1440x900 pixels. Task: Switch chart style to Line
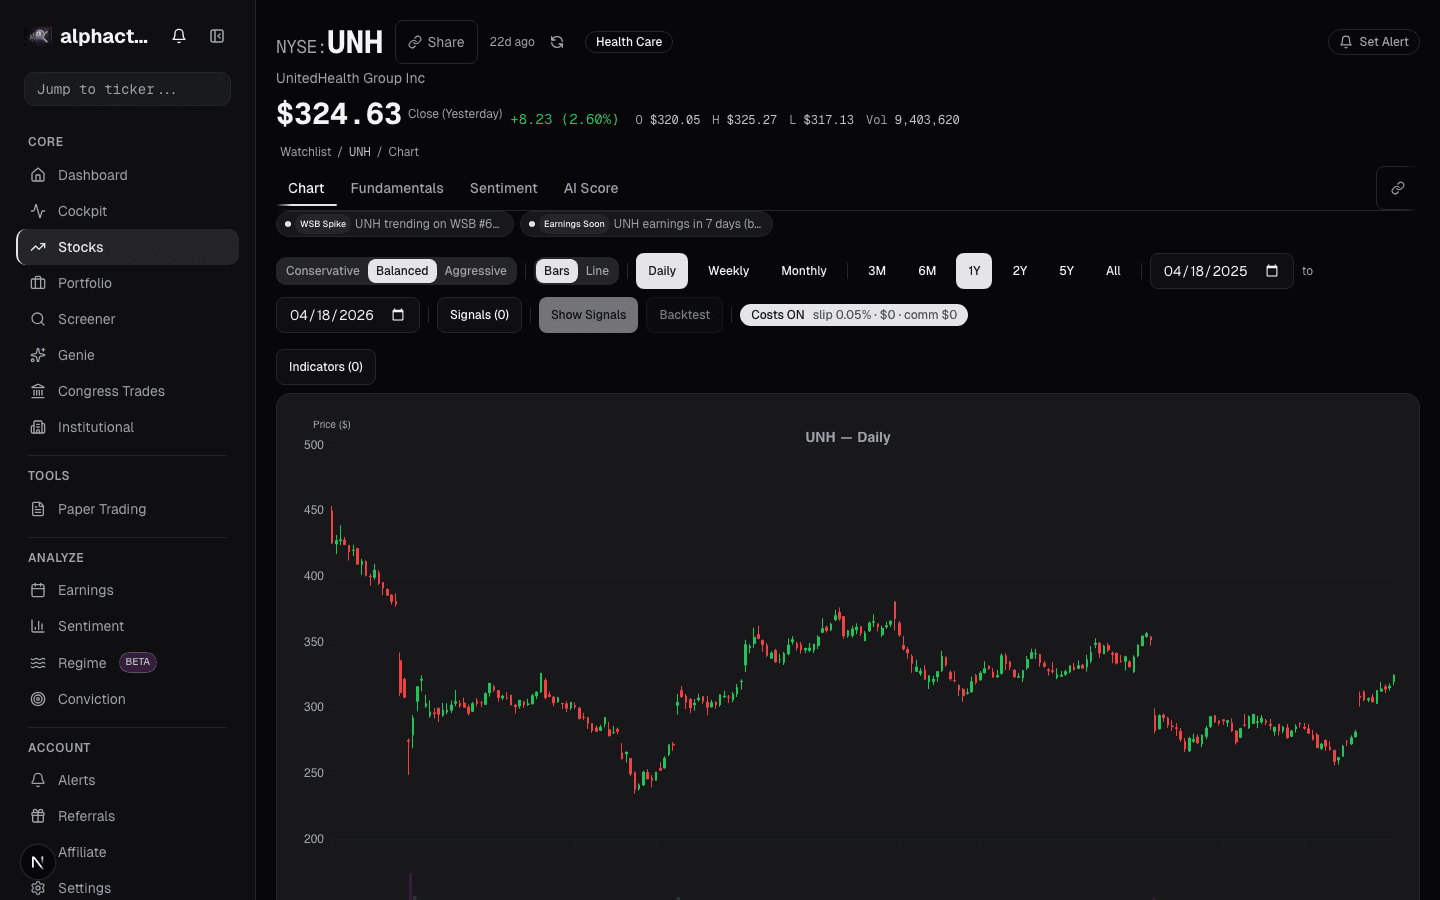[597, 271]
